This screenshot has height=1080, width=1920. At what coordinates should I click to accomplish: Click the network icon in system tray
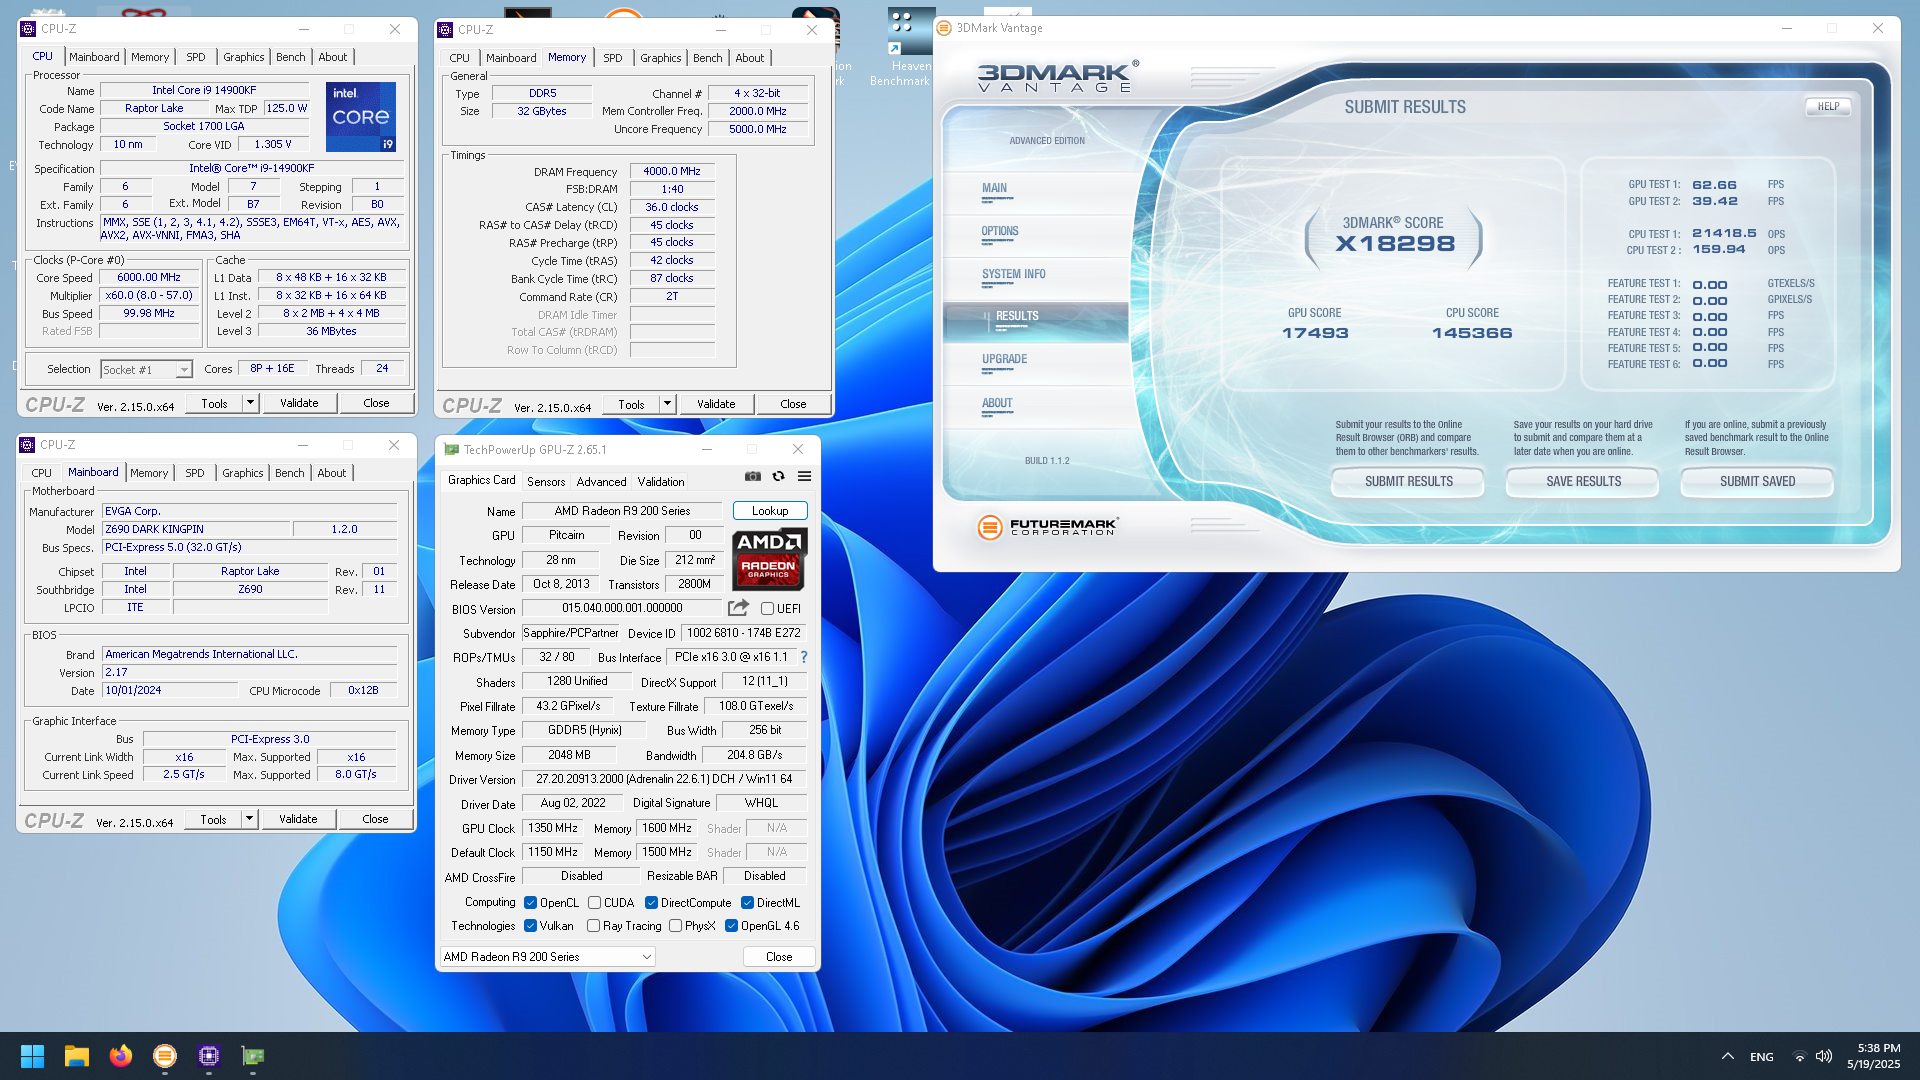click(x=1799, y=1057)
